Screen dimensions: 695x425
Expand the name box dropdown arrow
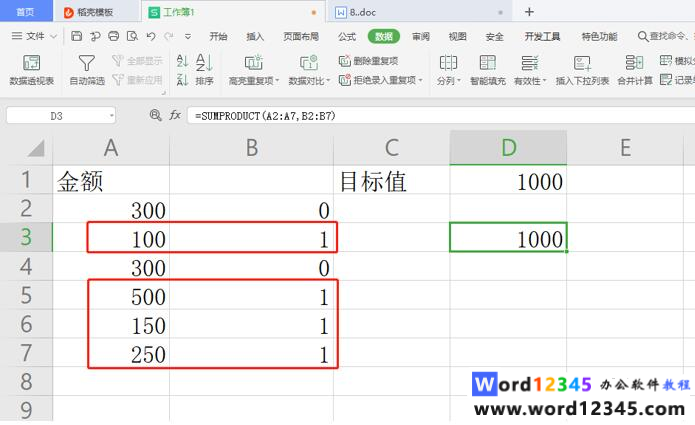click(x=111, y=116)
